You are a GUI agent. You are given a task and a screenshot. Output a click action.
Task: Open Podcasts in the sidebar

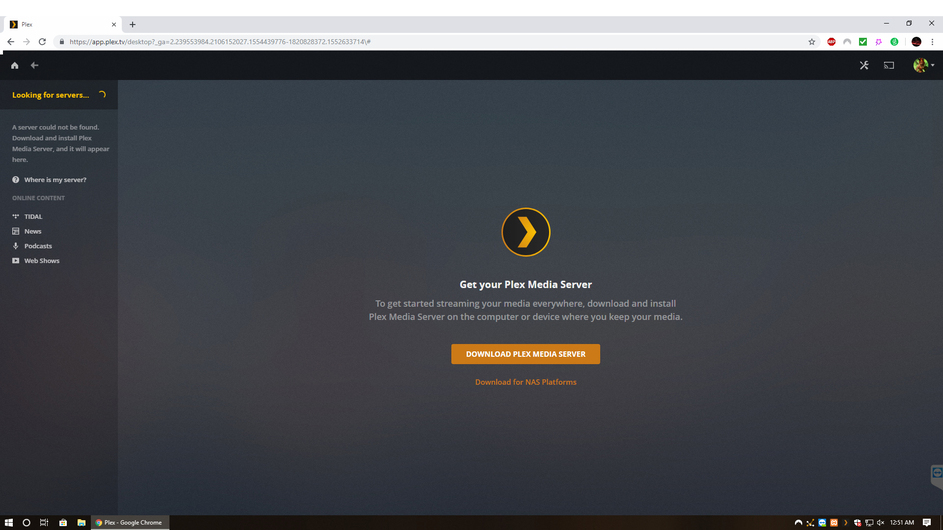[32, 246]
